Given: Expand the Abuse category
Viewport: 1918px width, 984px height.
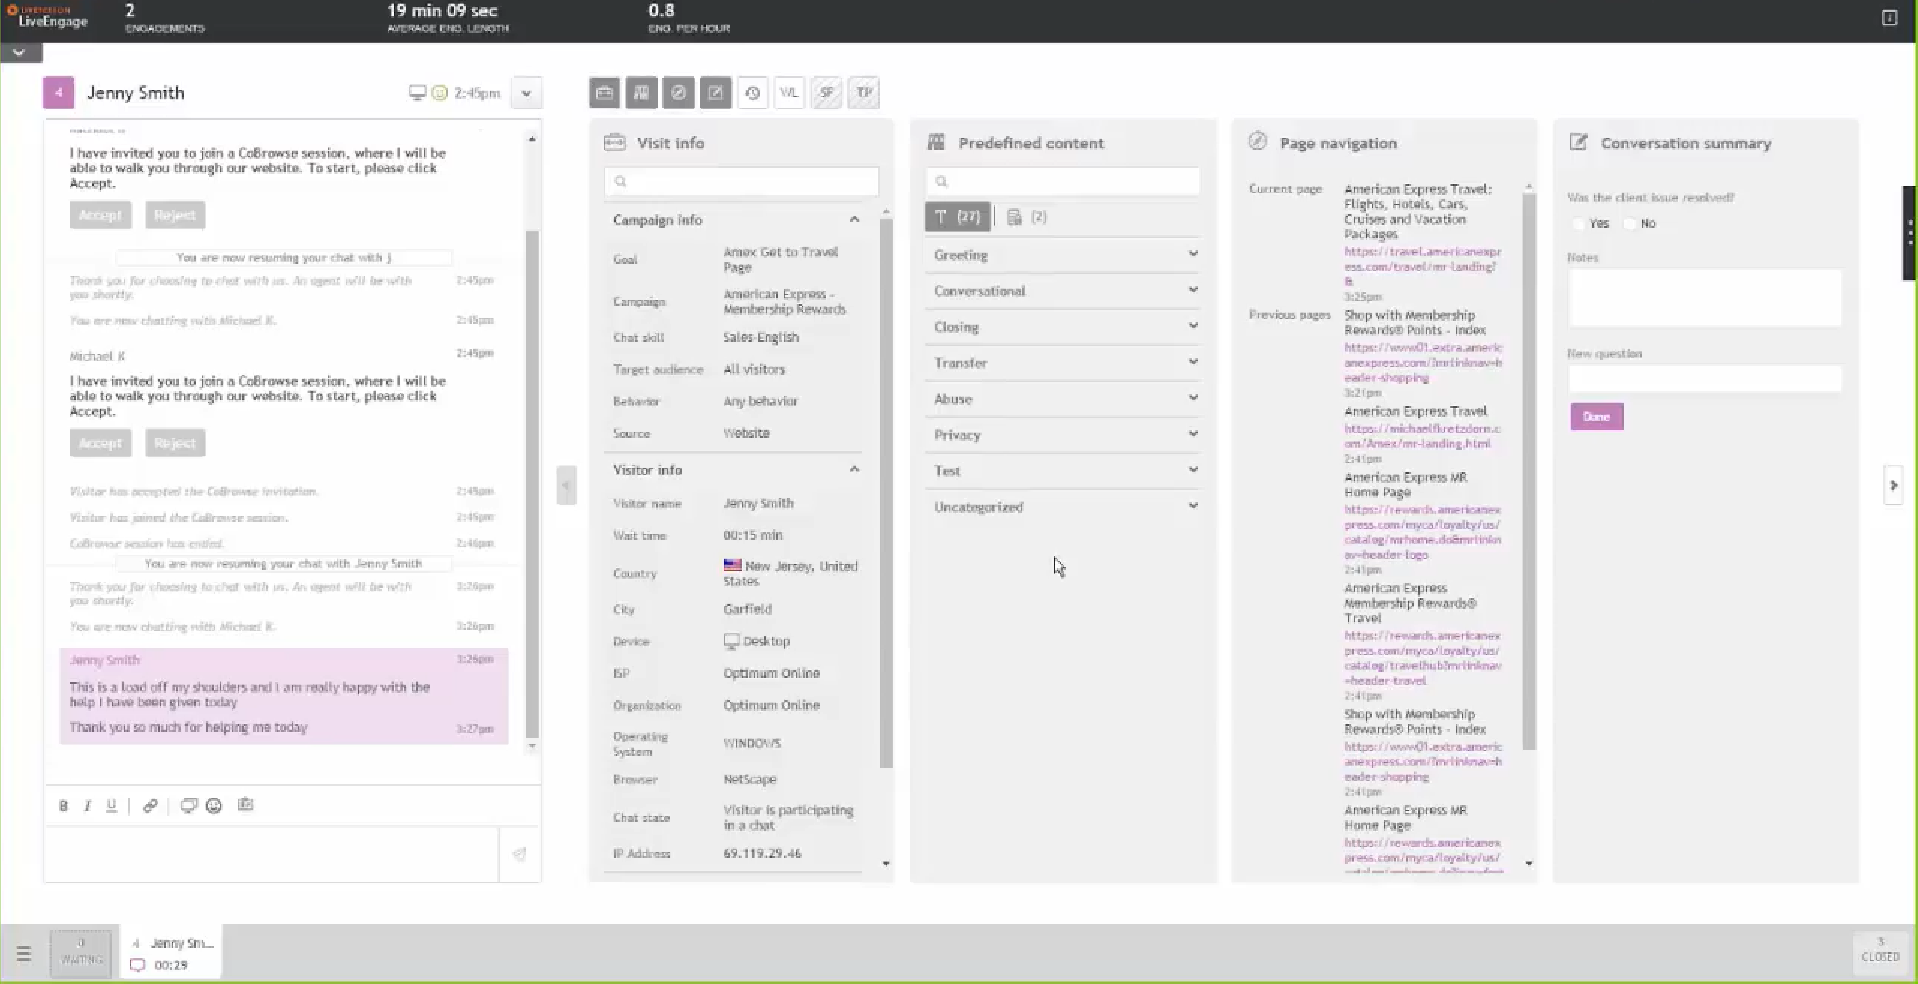Looking at the screenshot, I should point(1064,399).
